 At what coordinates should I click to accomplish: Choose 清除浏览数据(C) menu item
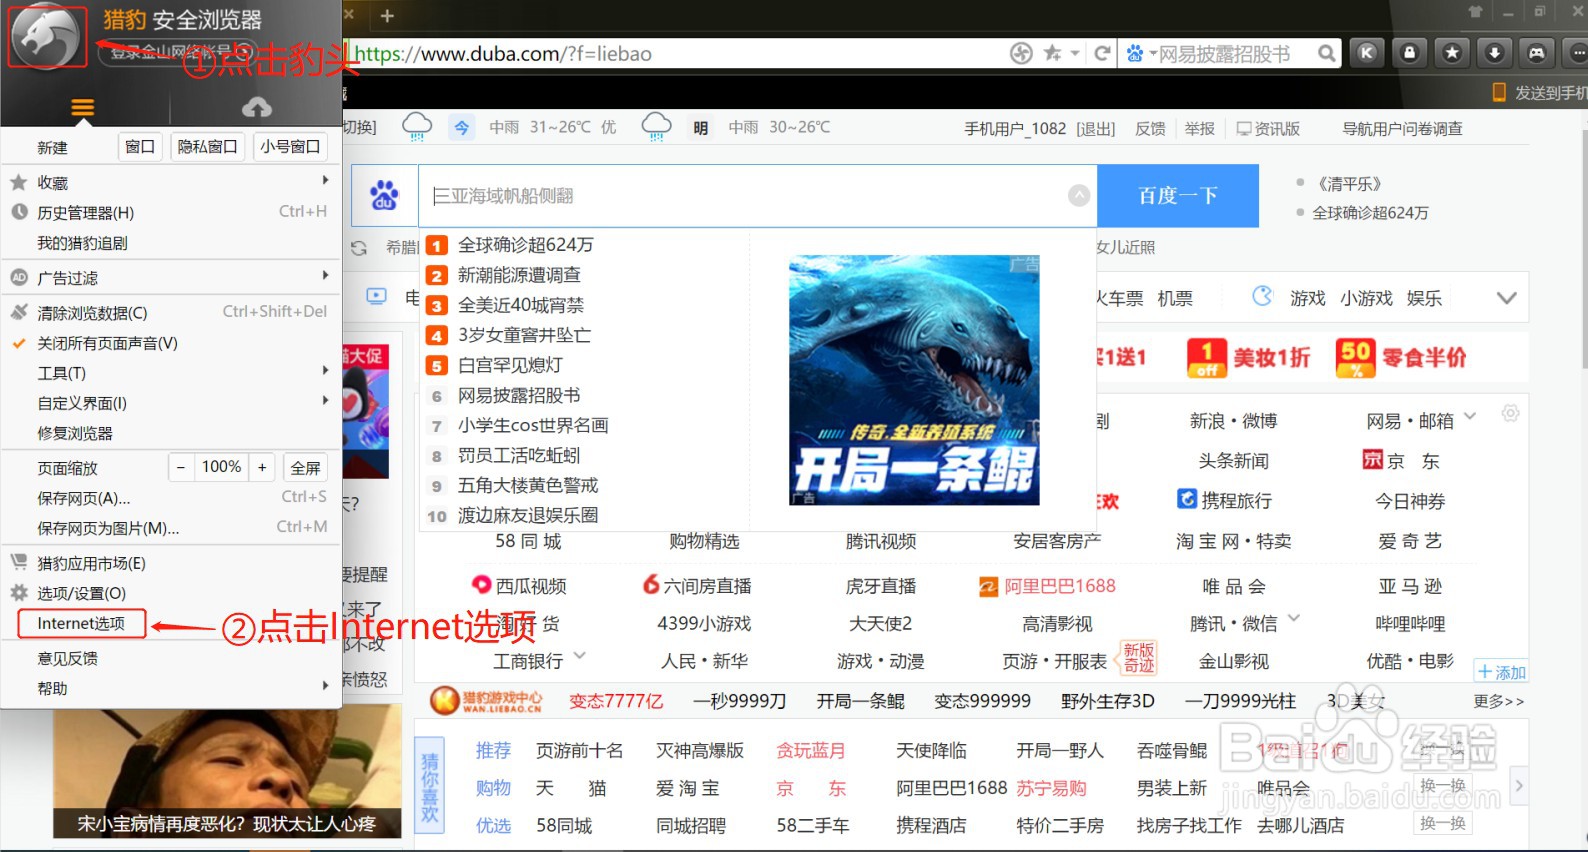pyautogui.click(x=170, y=312)
